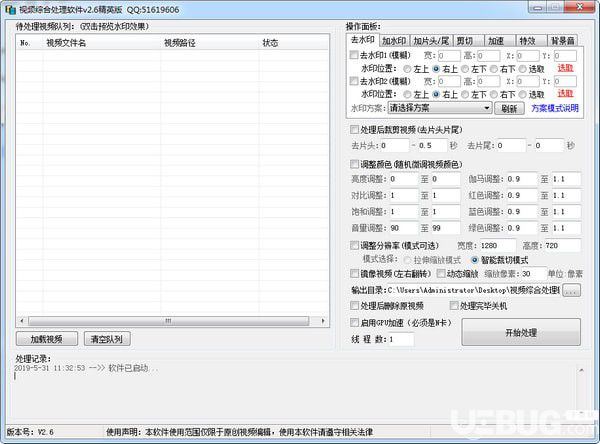Image resolution: width=600 pixels, height=444 pixels.
Task: Switch to the 去水印 tab
Action: (x=362, y=40)
